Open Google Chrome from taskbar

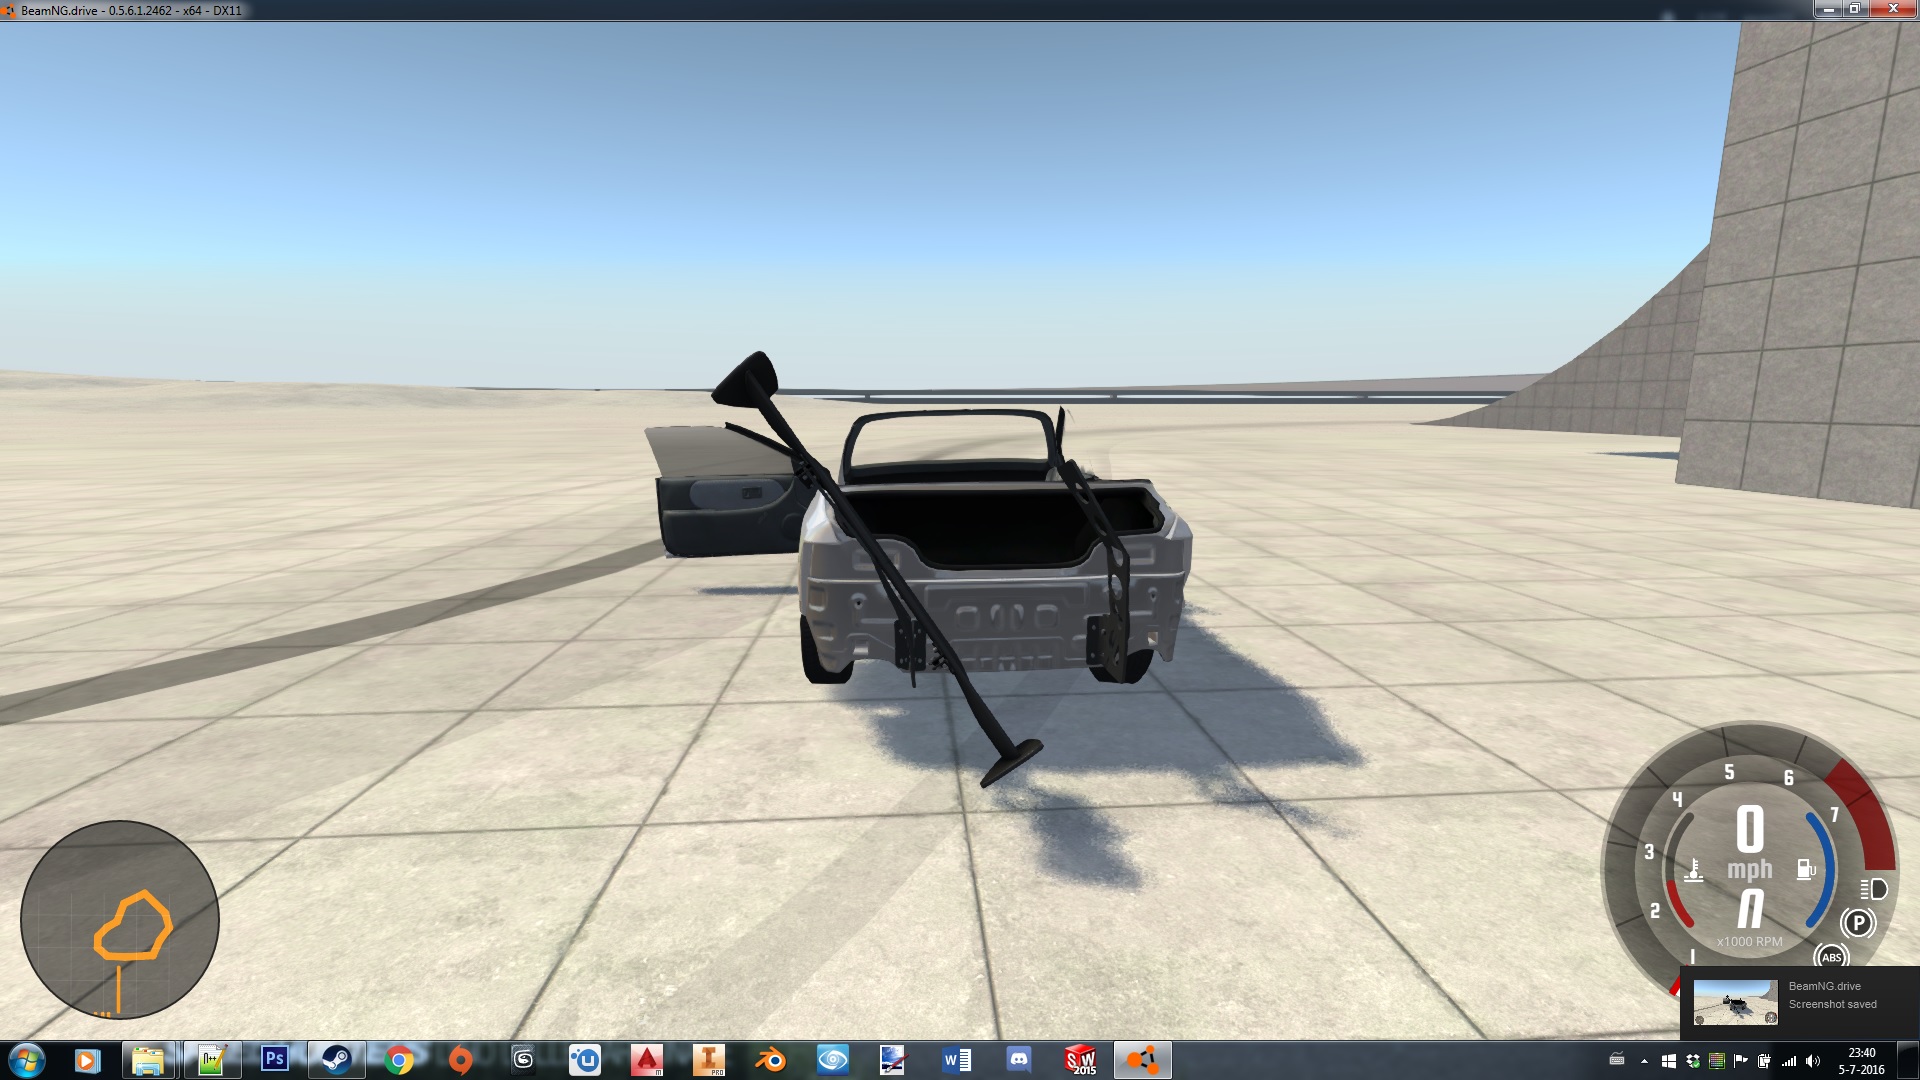coord(398,1060)
